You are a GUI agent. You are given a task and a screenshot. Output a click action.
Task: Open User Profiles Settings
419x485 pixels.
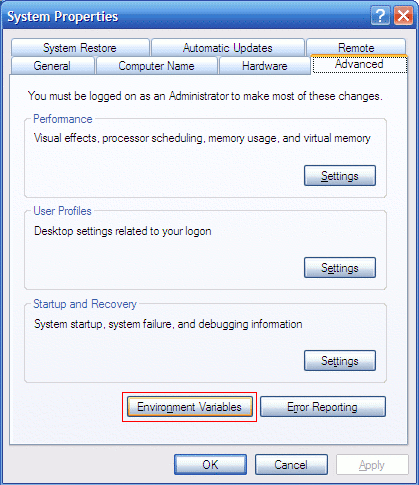coord(340,268)
